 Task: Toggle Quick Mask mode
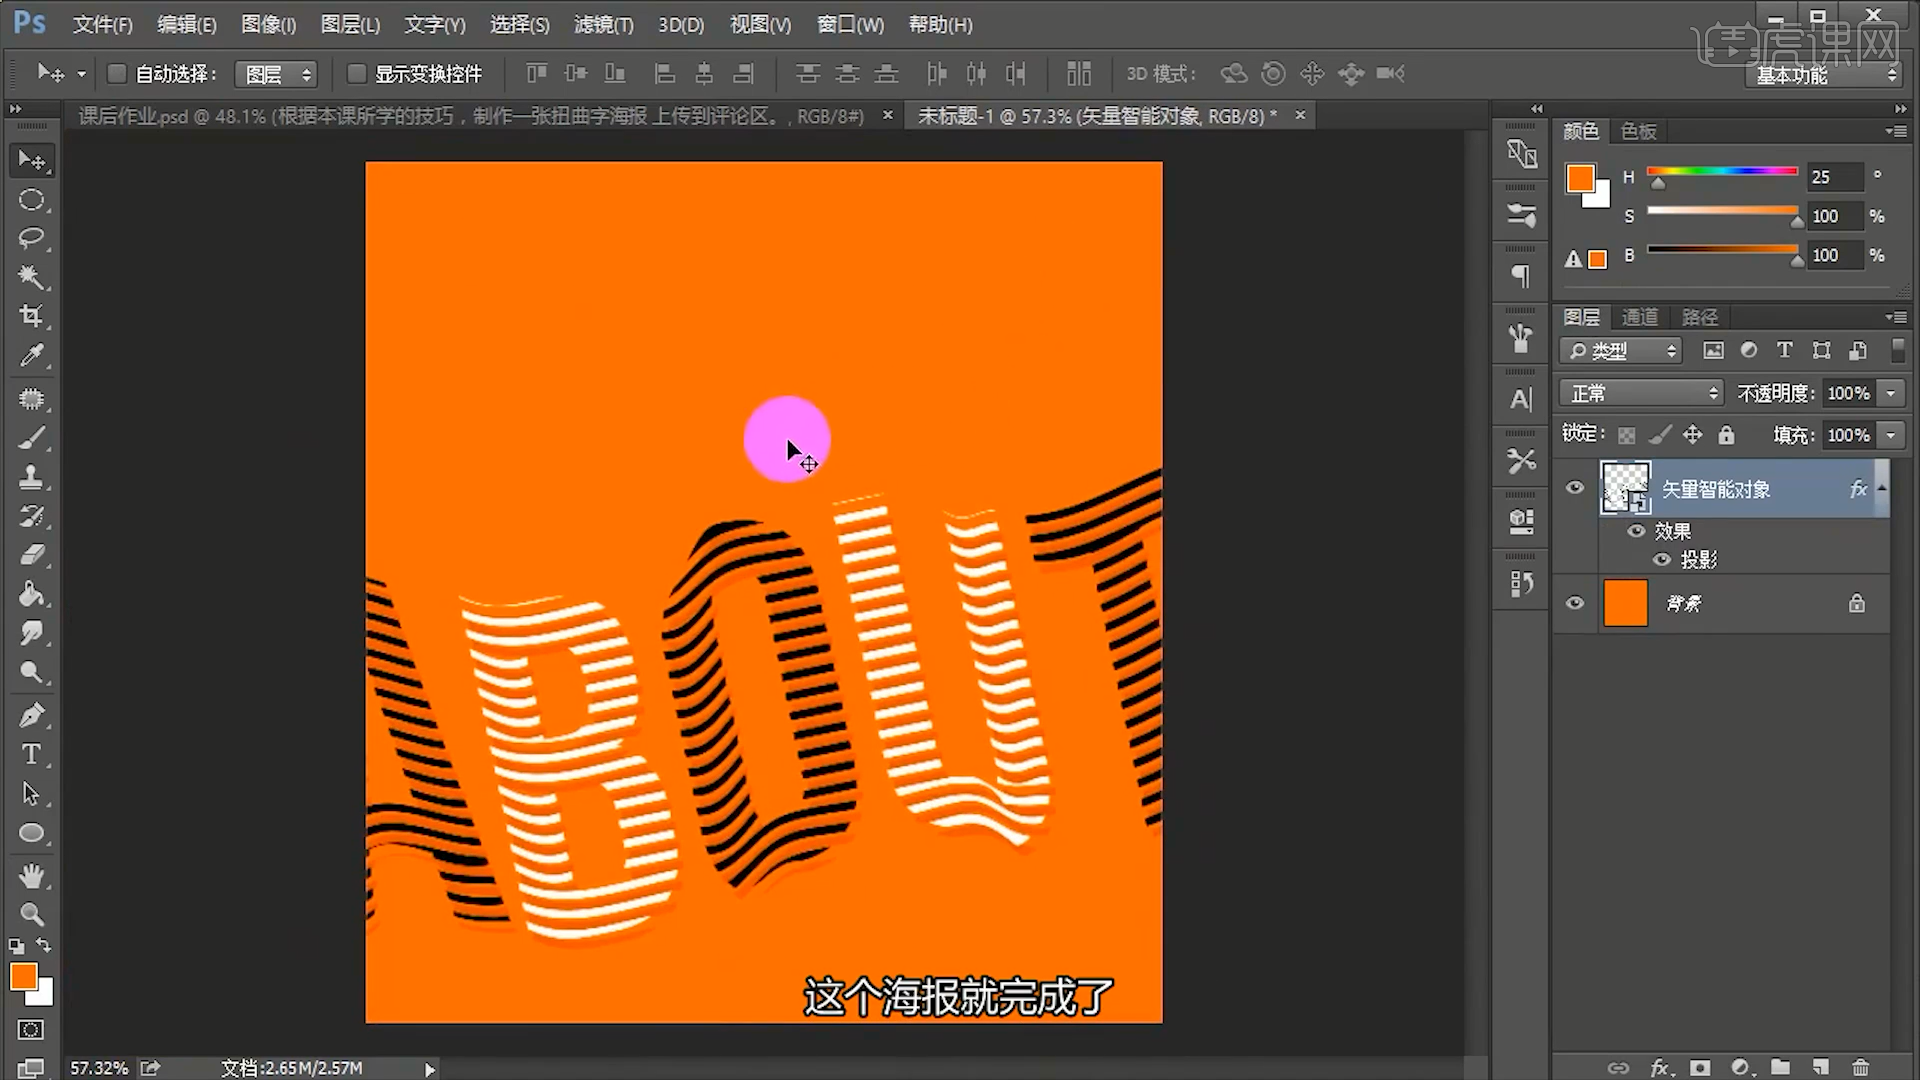click(x=31, y=1030)
